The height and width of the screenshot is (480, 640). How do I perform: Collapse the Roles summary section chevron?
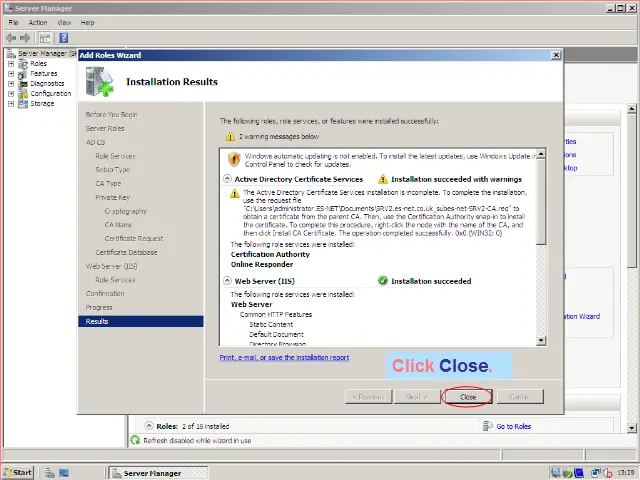point(149,426)
